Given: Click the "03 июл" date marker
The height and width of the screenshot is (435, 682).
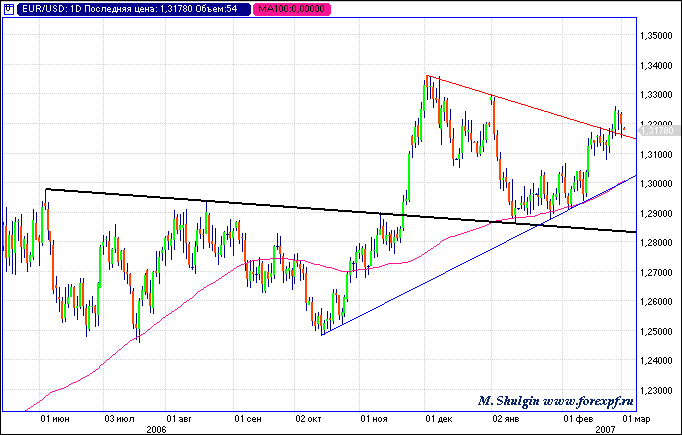Looking at the screenshot, I should [118, 418].
